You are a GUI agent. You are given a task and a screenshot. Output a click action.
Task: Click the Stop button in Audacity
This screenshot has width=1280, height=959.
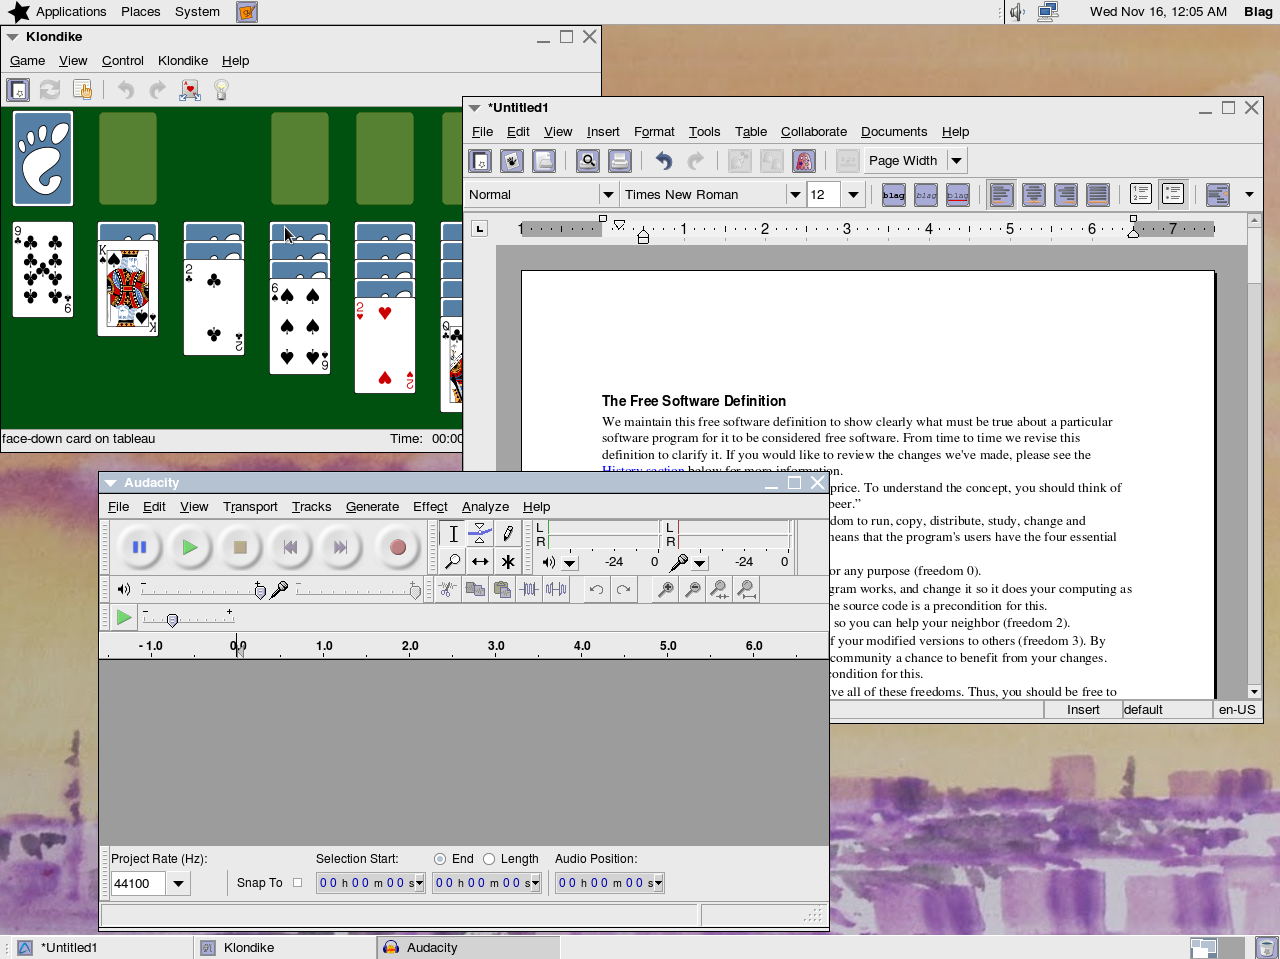pos(240,547)
